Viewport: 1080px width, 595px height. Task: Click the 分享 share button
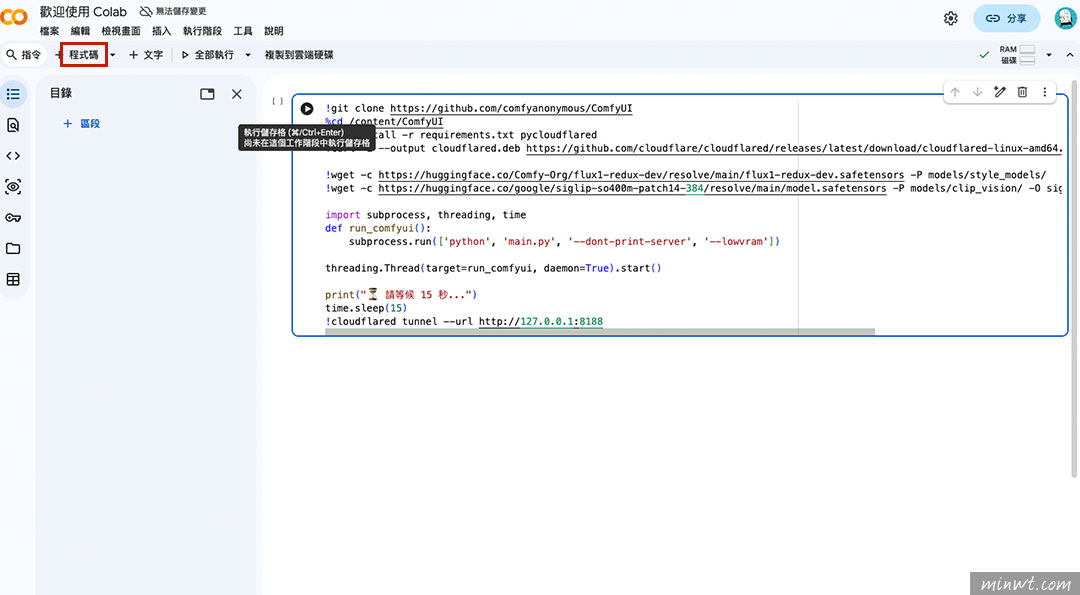click(1006, 18)
